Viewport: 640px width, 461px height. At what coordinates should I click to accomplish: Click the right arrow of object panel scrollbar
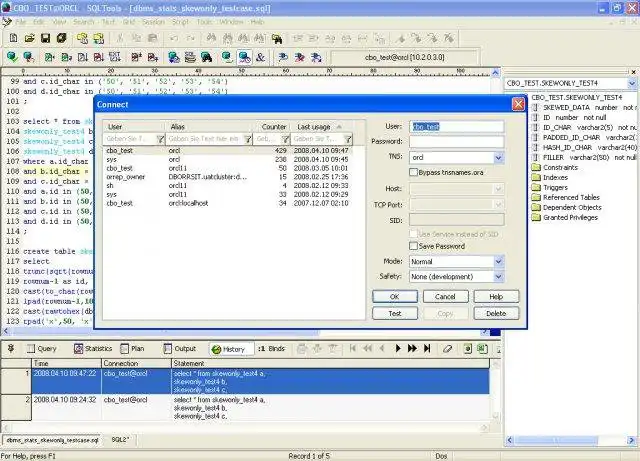point(631,440)
